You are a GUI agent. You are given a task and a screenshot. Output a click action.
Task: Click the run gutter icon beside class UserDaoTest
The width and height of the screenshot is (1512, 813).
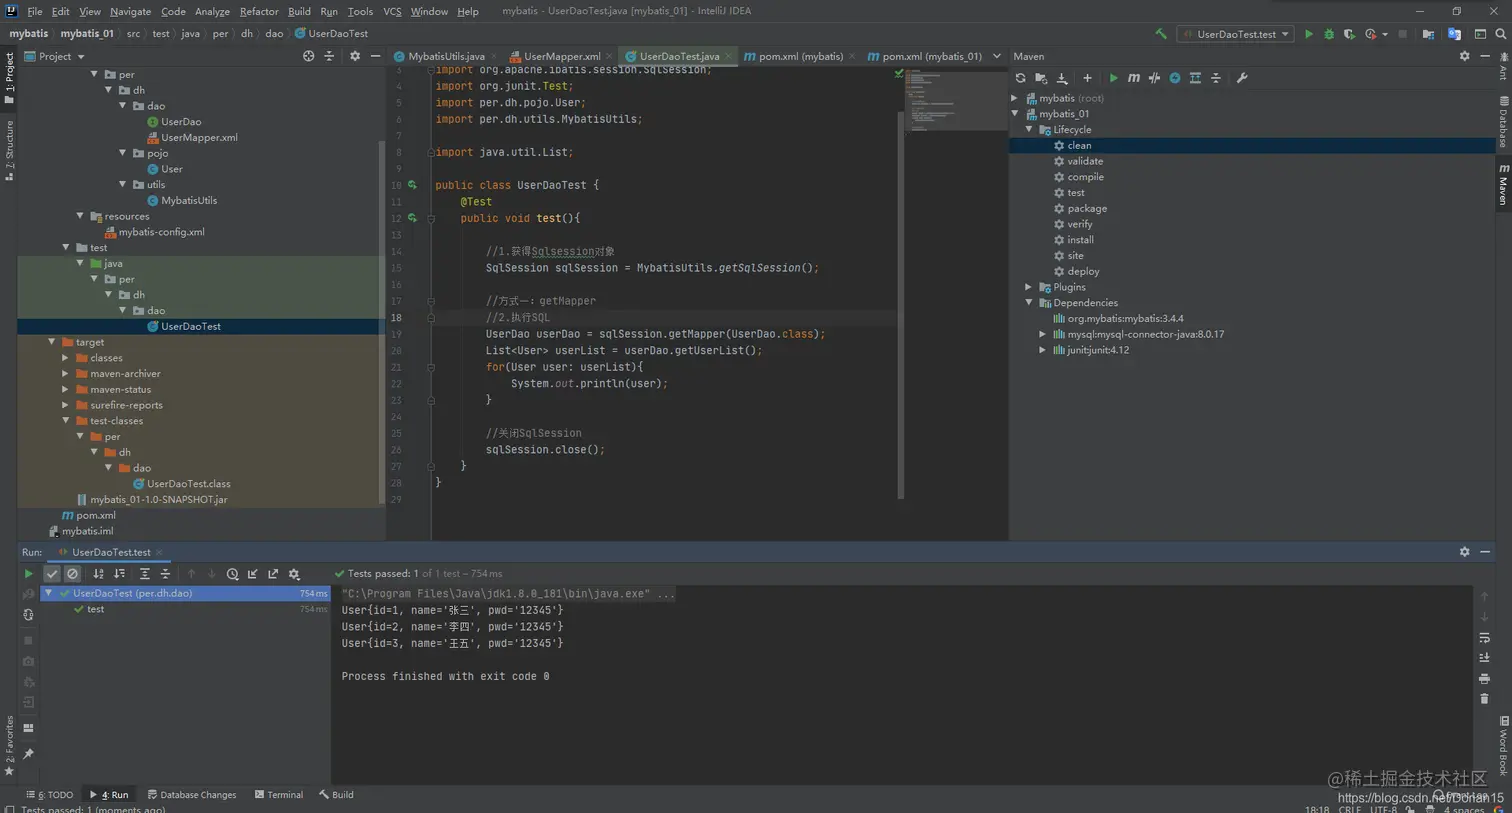[412, 185]
